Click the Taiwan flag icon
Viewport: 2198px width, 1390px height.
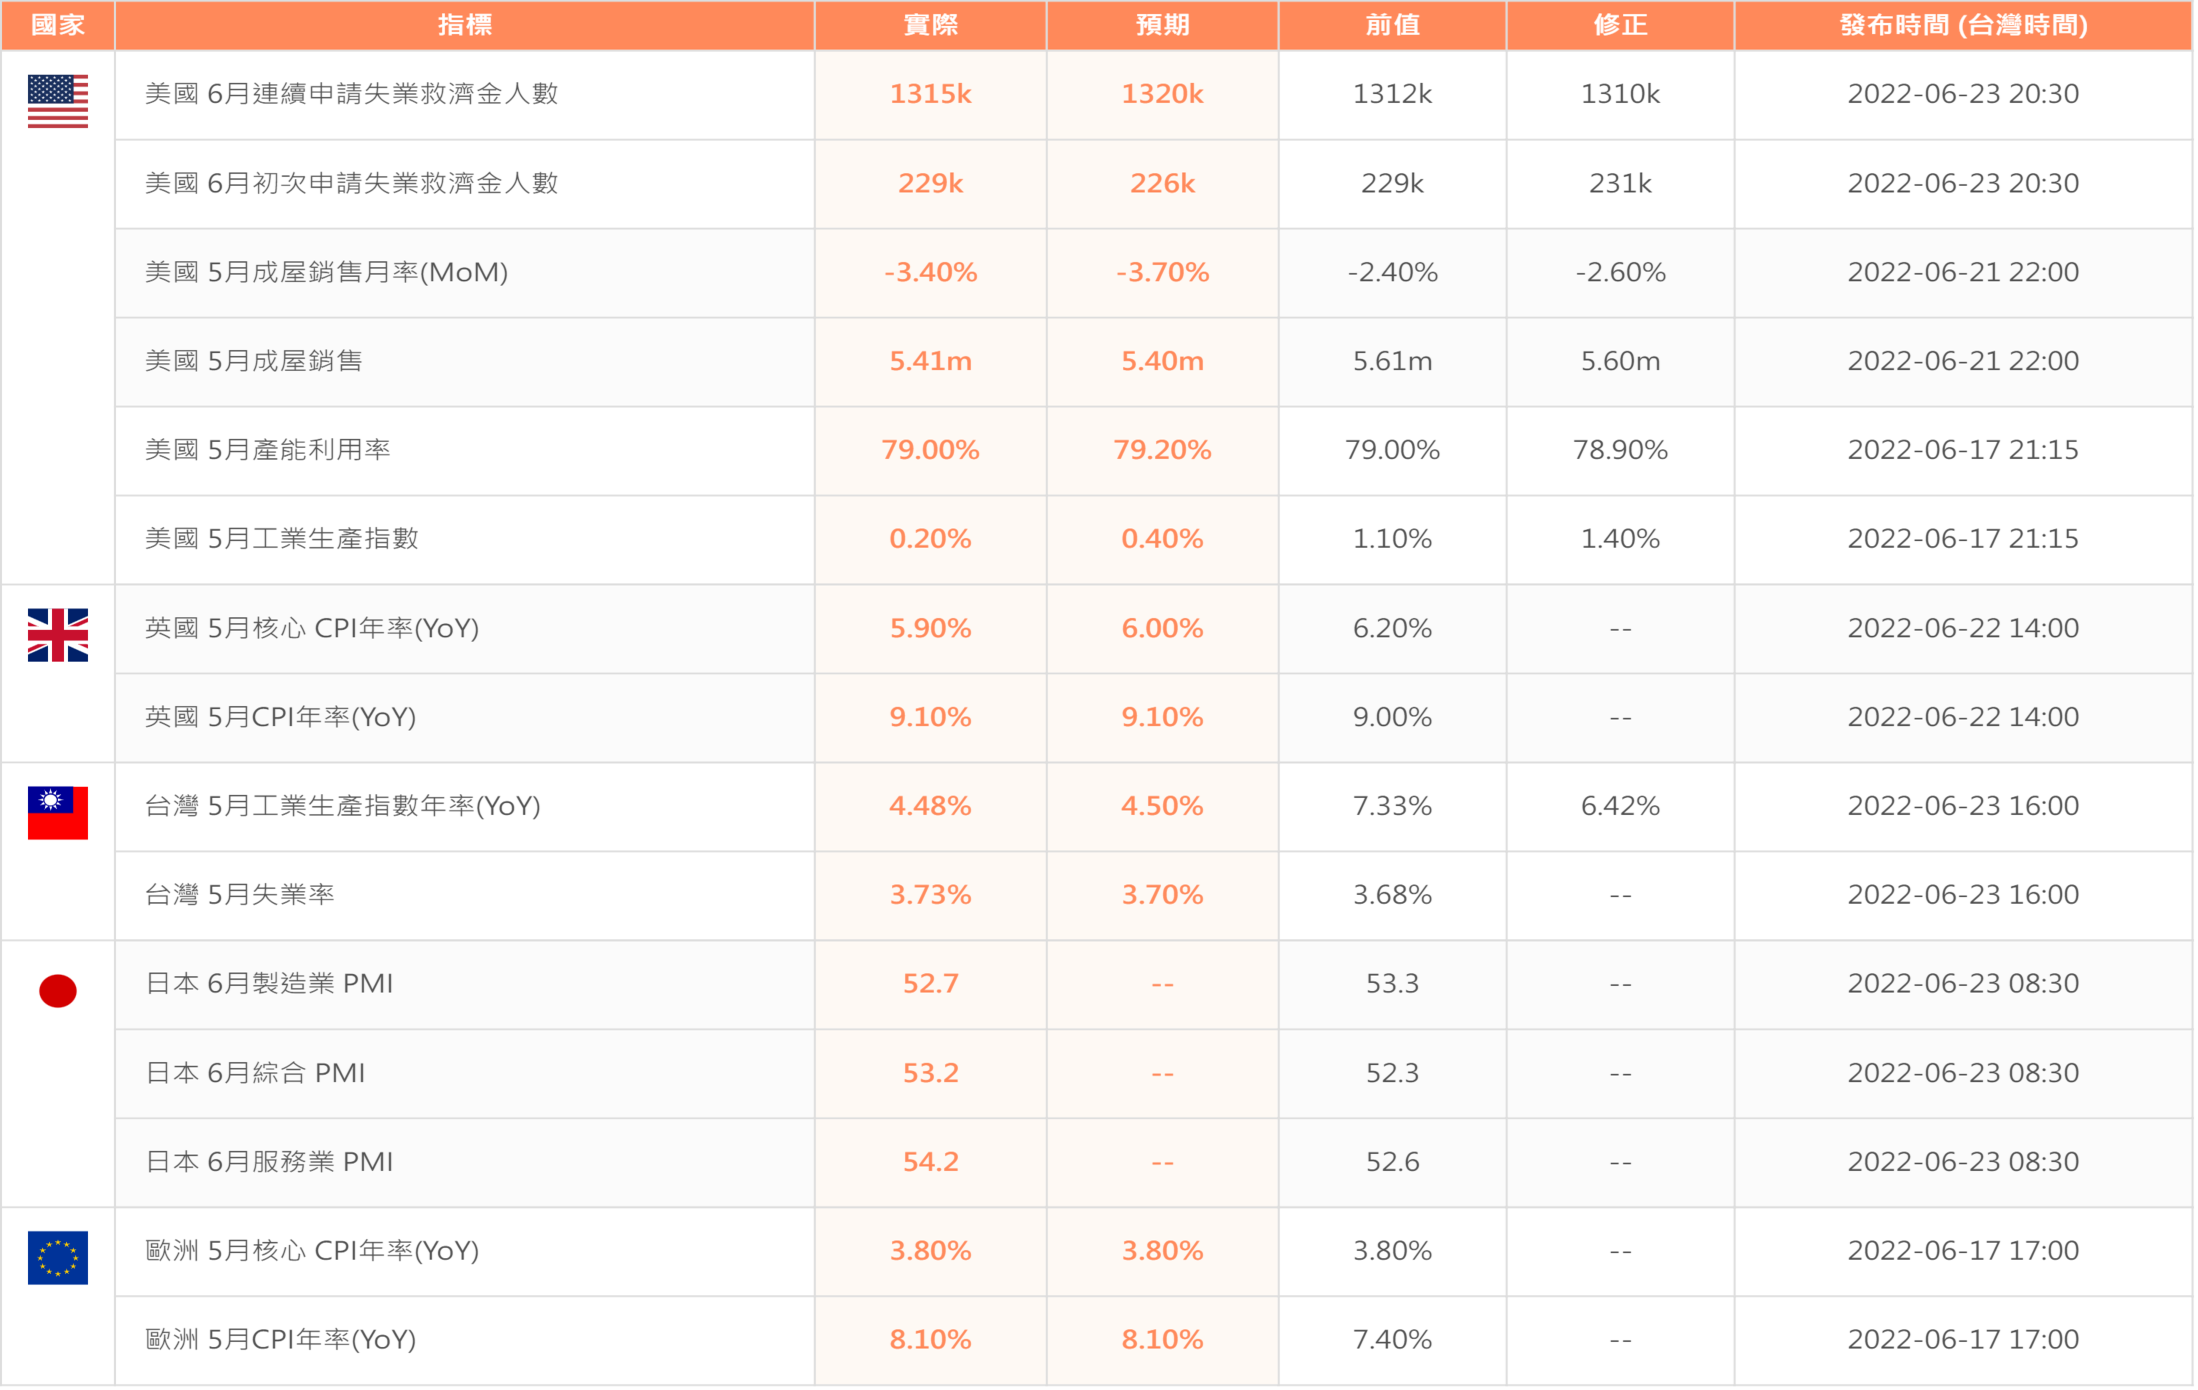coord(58,813)
